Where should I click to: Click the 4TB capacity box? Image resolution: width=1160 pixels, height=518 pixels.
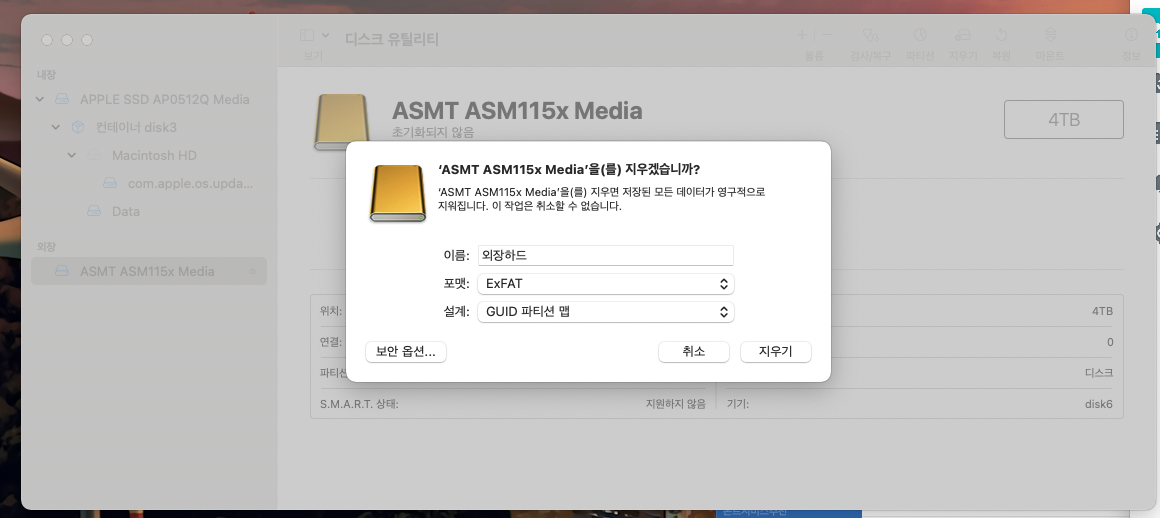pyautogui.click(x=1064, y=119)
